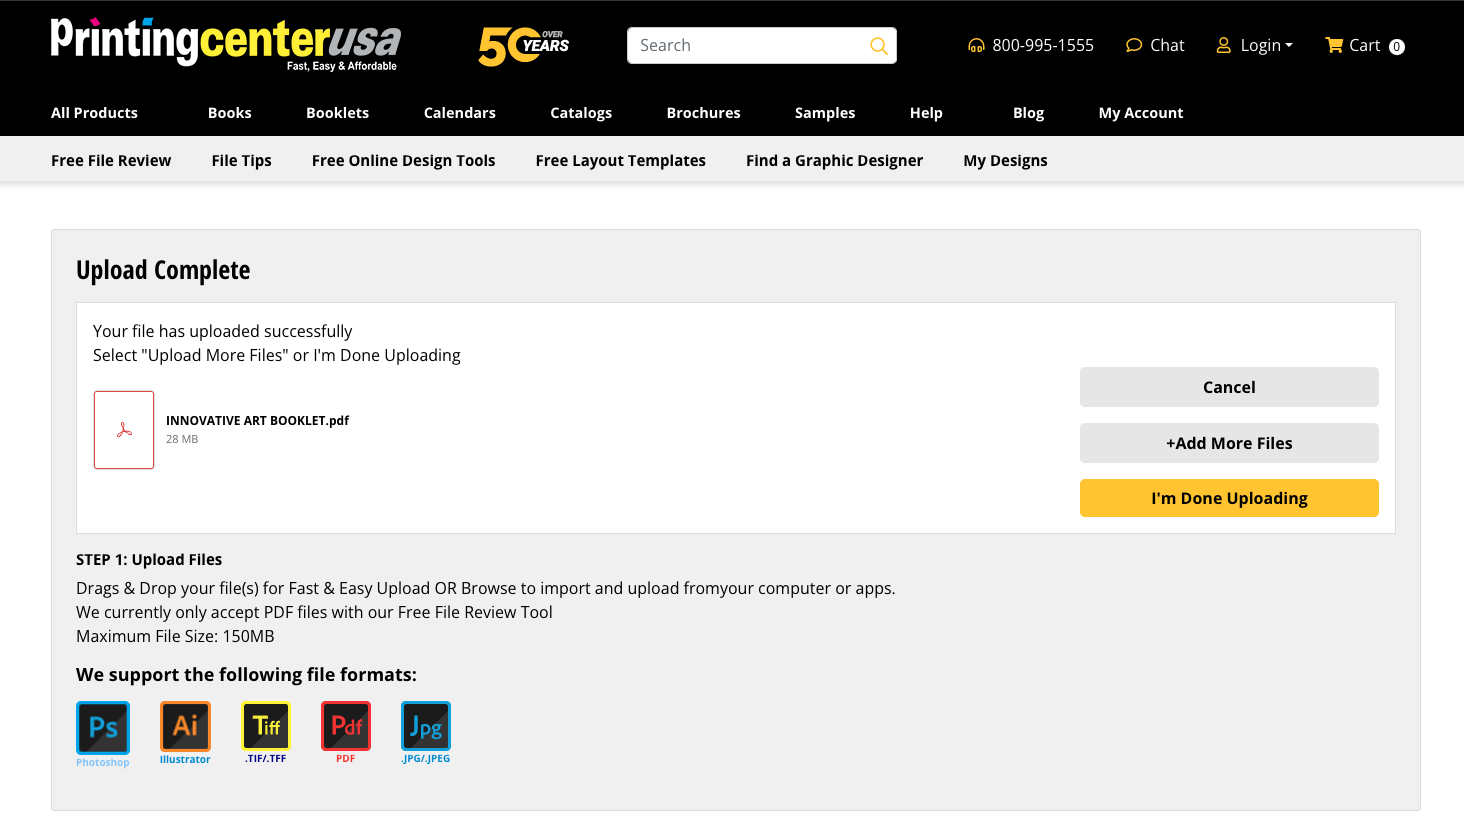Viewport: 1464px width, 834px height.
Task: Click into the Search field
Action: point(748,46)
